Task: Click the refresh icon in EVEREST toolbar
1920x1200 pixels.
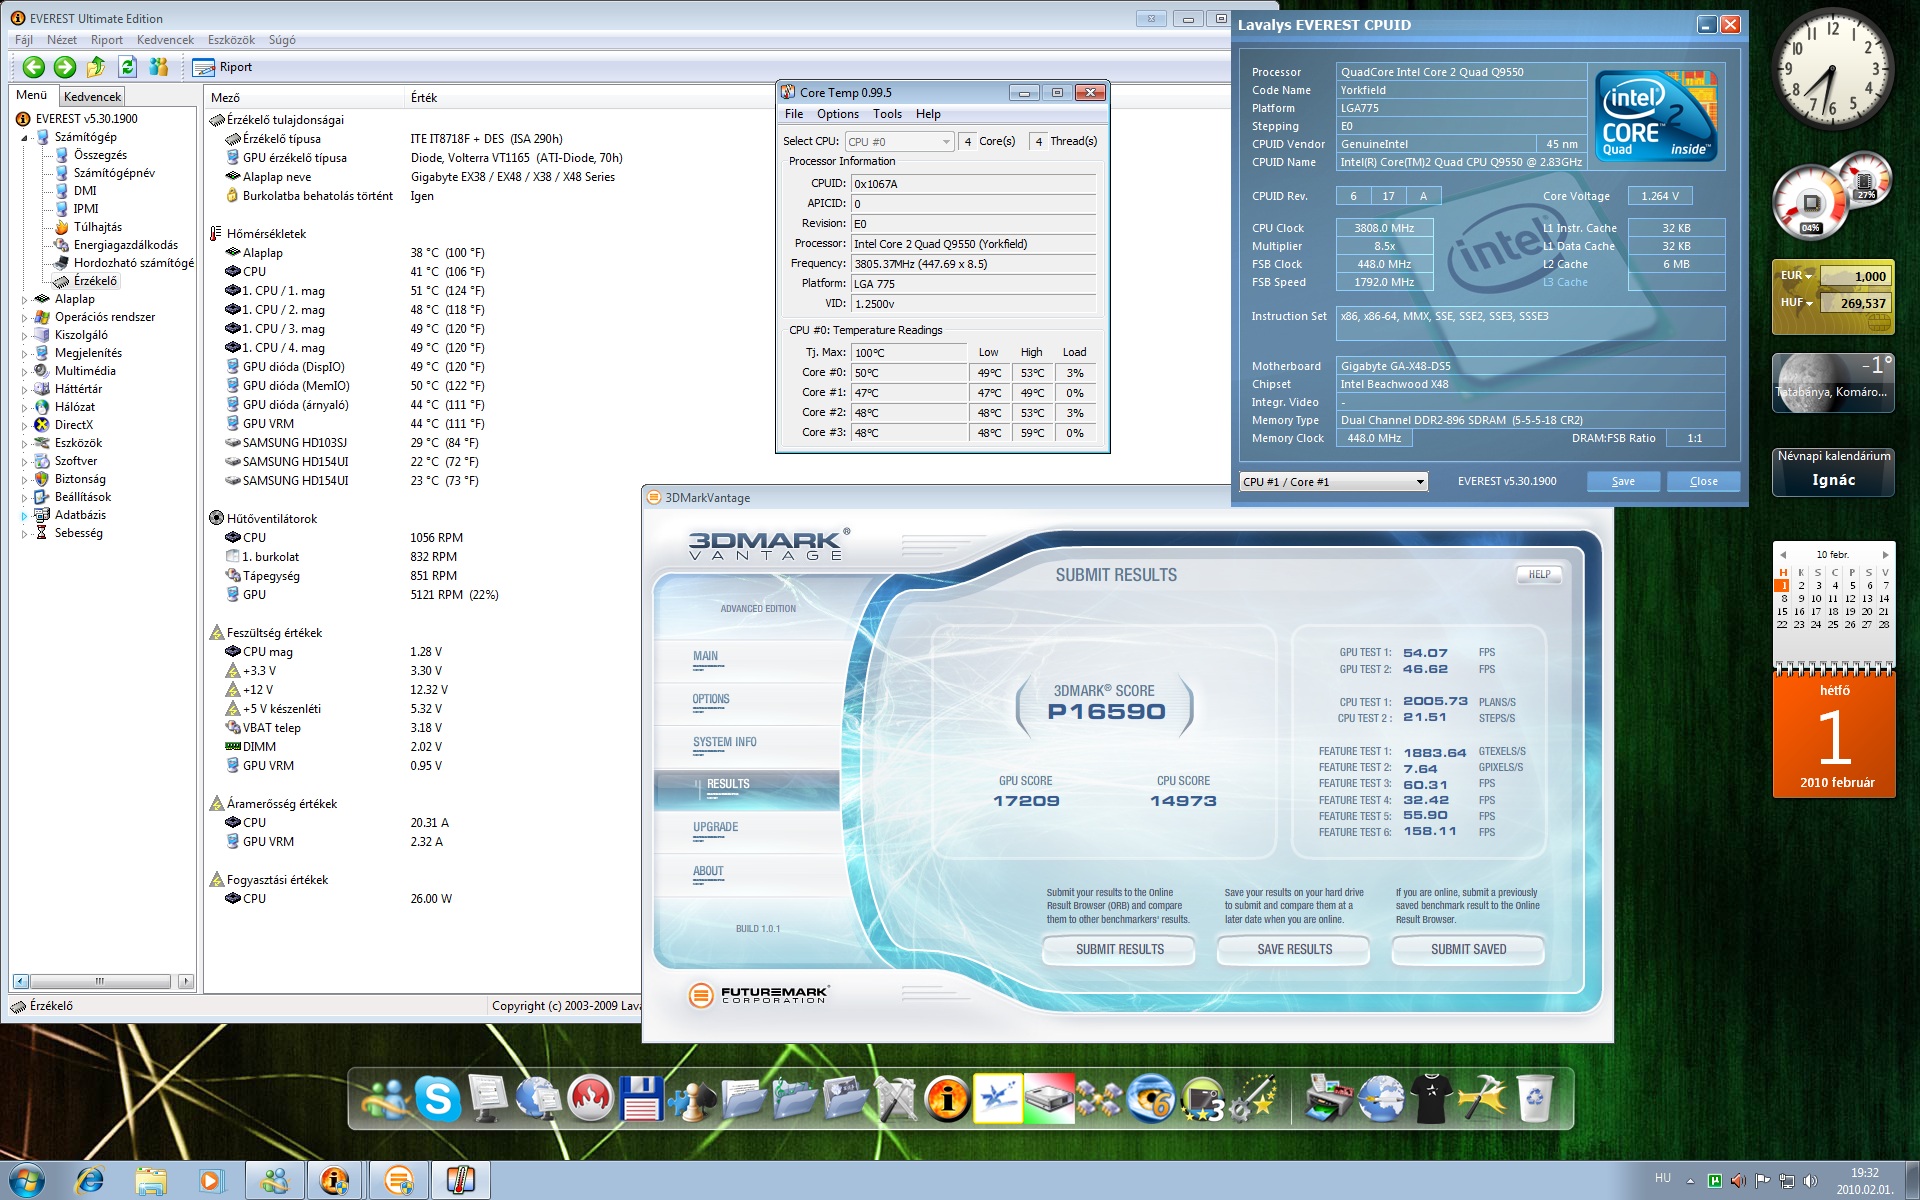Action: (127, 67)
